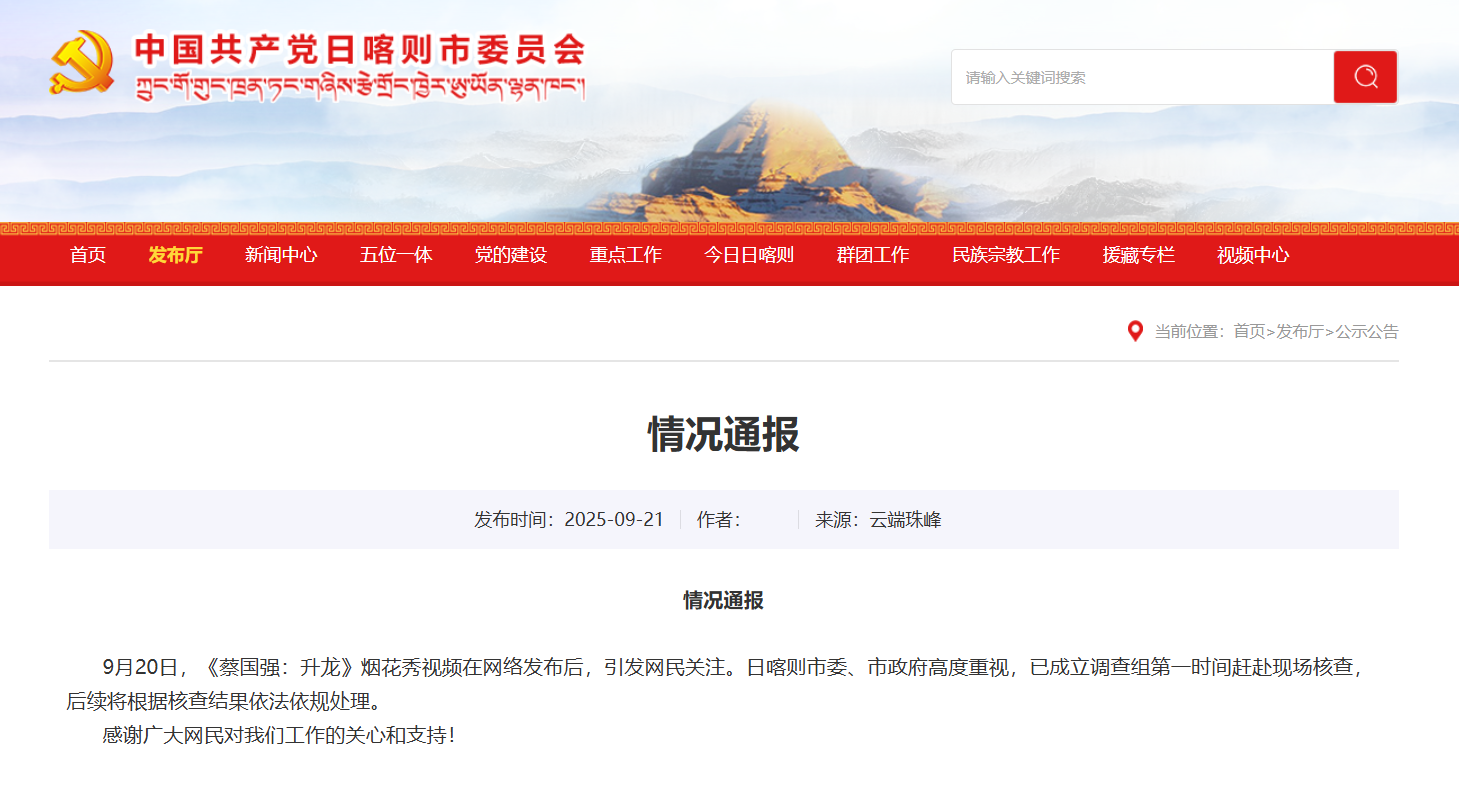Open the 新闻中心 menu item
The image size is (1459, 804).
[281, 255]
